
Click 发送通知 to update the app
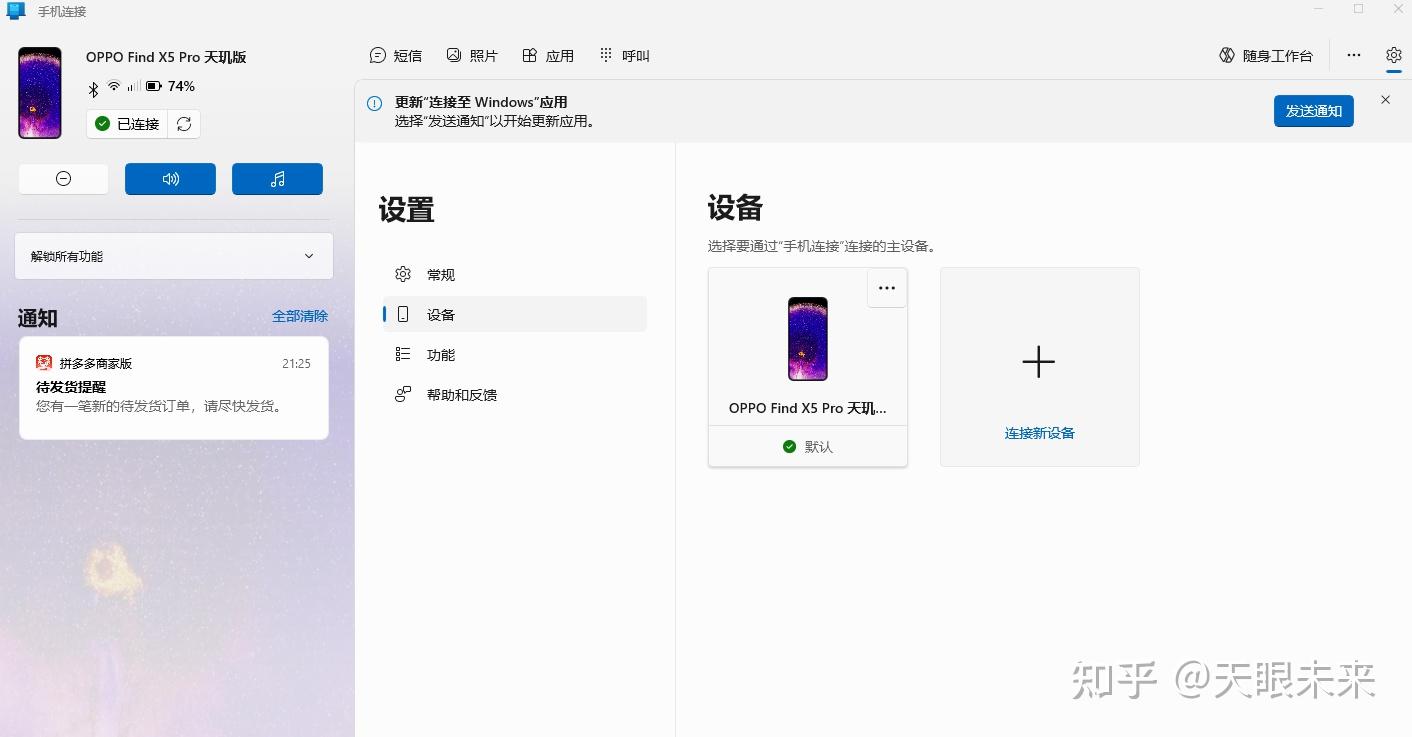click(1313, 111)
